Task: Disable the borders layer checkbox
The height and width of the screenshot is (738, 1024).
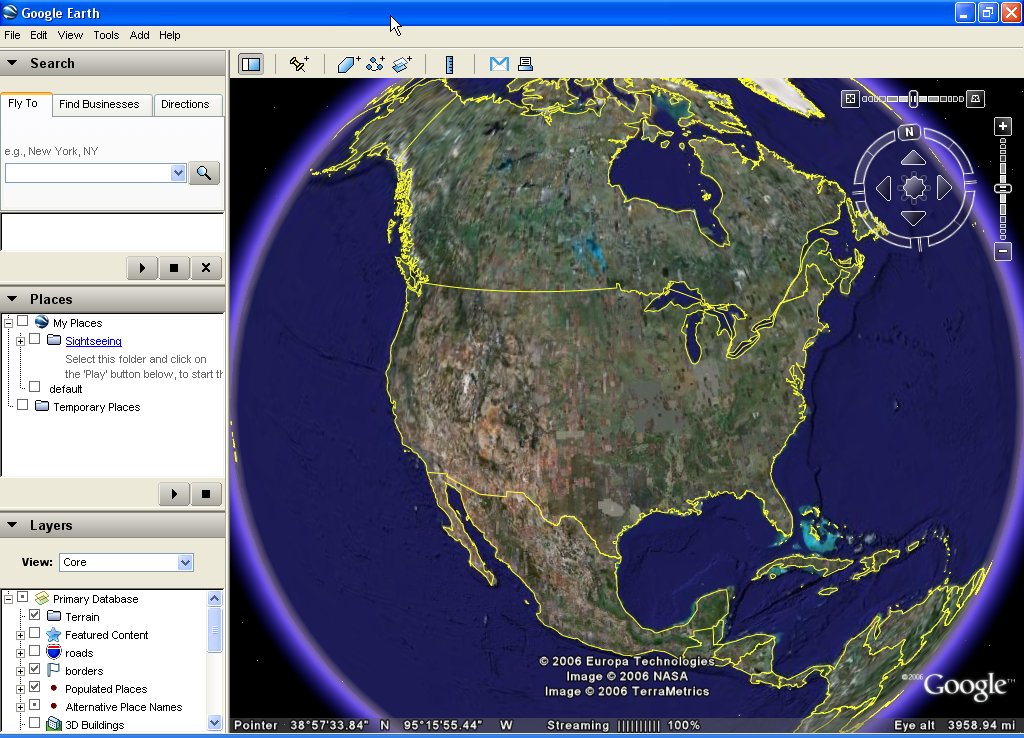Action: tap(35, 669)
